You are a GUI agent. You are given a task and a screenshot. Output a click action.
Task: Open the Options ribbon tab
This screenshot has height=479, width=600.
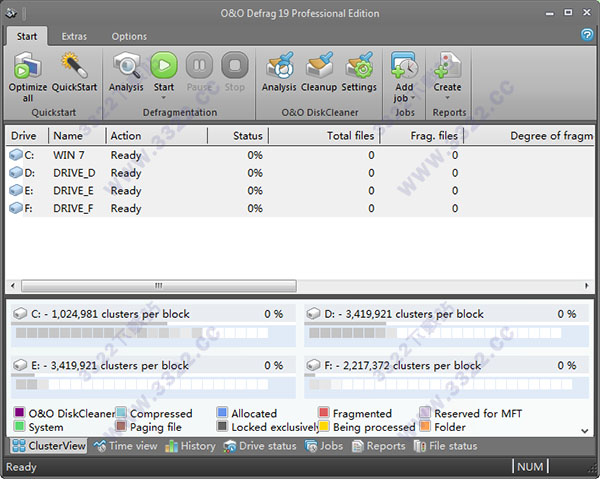coord(129,36)
